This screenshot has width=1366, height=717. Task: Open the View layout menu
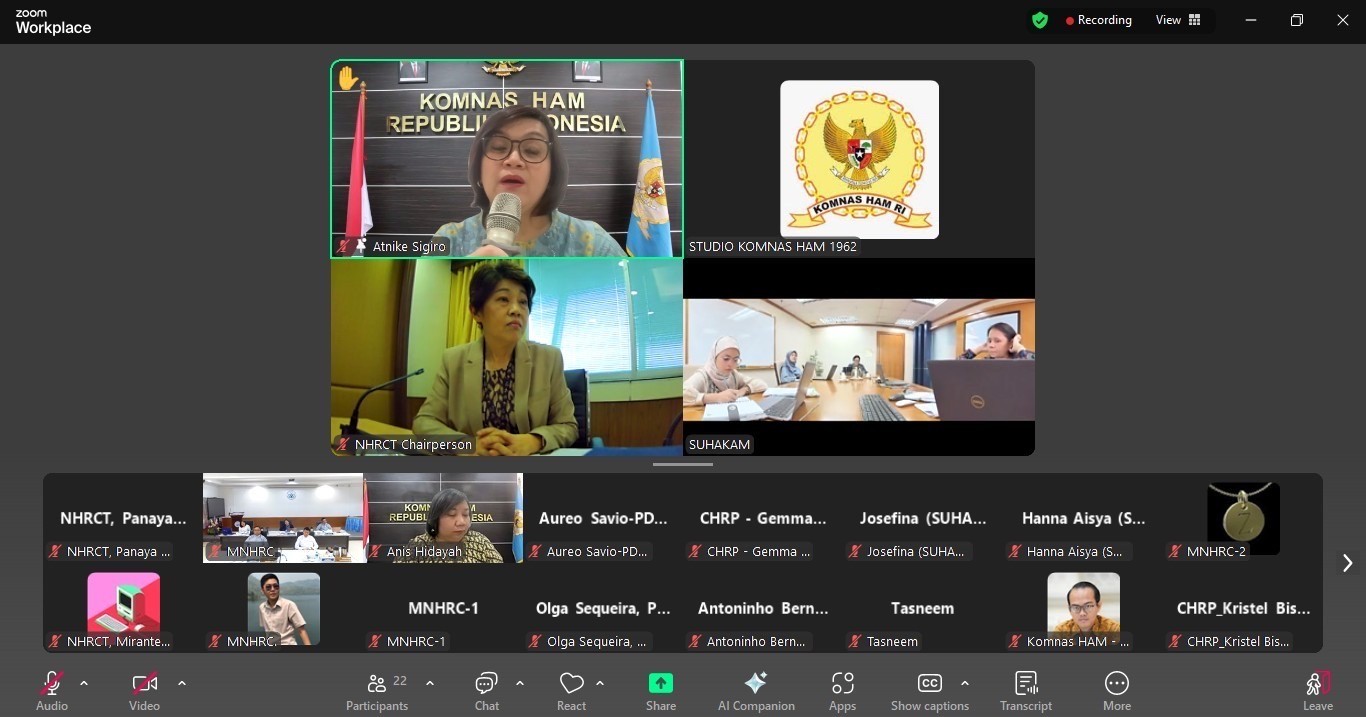(x=1178, y=20)
